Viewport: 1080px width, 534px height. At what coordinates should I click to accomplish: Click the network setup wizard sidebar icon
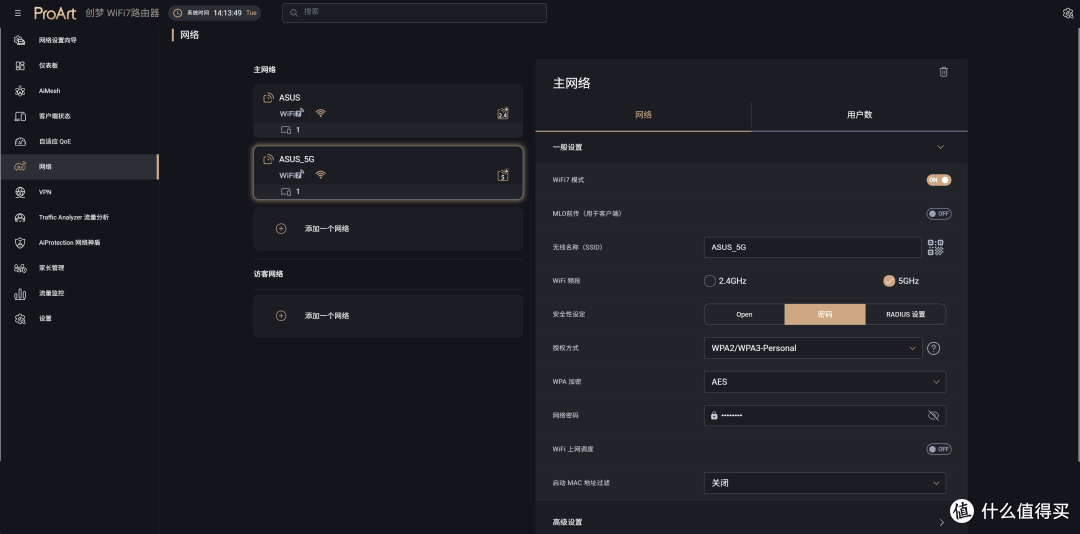click(x=20, y=40)
